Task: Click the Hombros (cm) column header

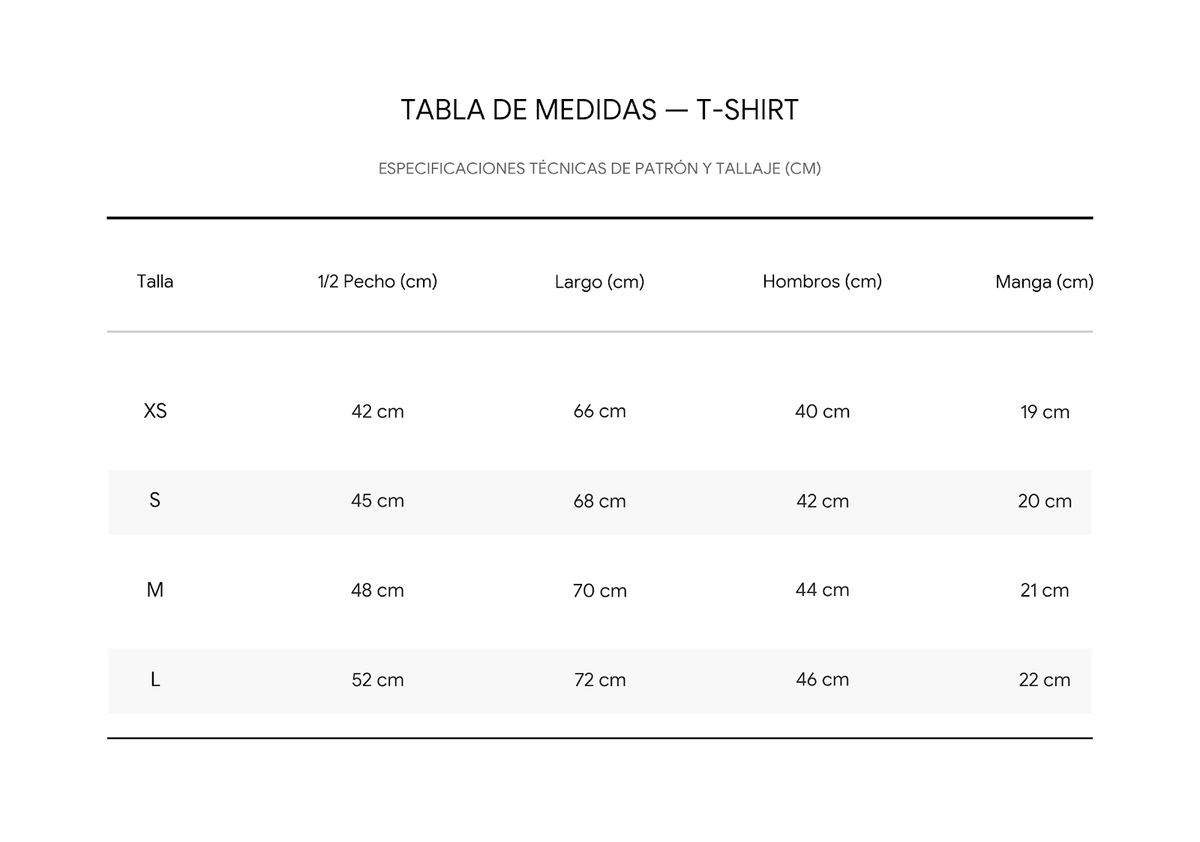Action: click(822, 282)
